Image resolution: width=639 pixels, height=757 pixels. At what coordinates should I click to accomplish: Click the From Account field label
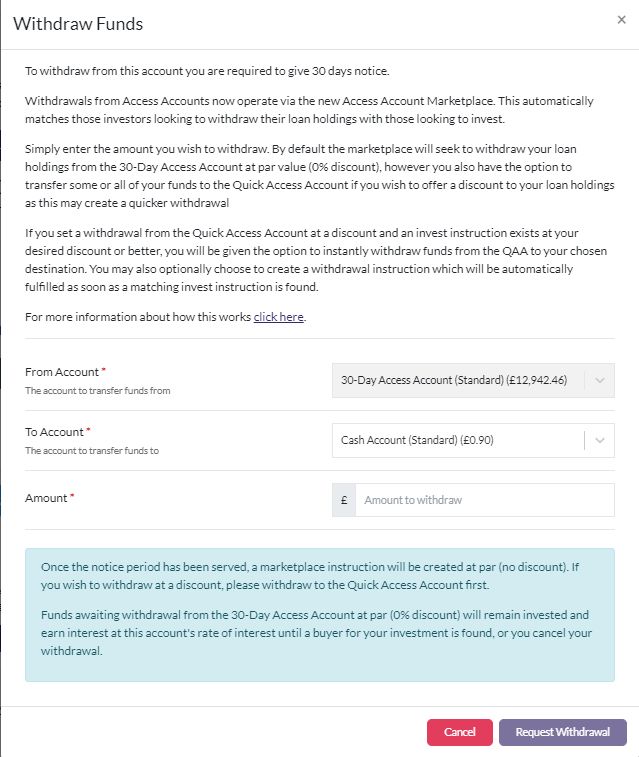[62, 372]
